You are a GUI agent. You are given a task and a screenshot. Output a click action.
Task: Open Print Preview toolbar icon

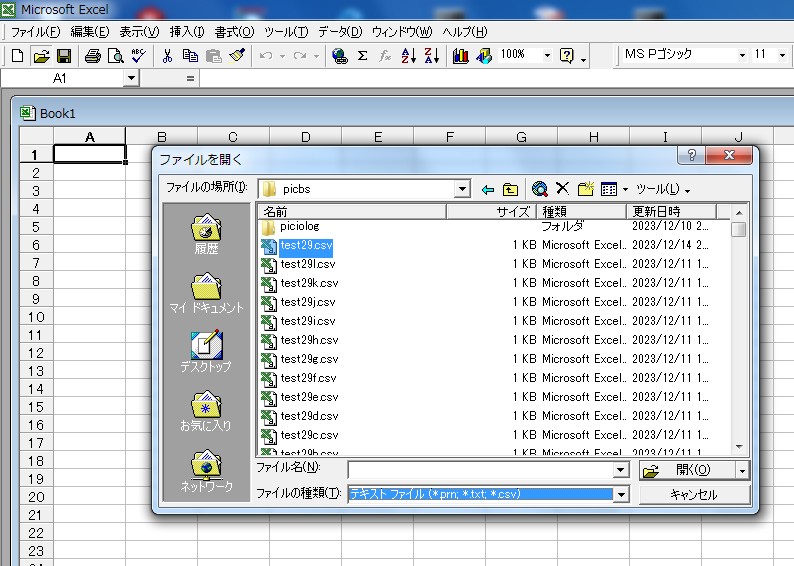(116, 56)
